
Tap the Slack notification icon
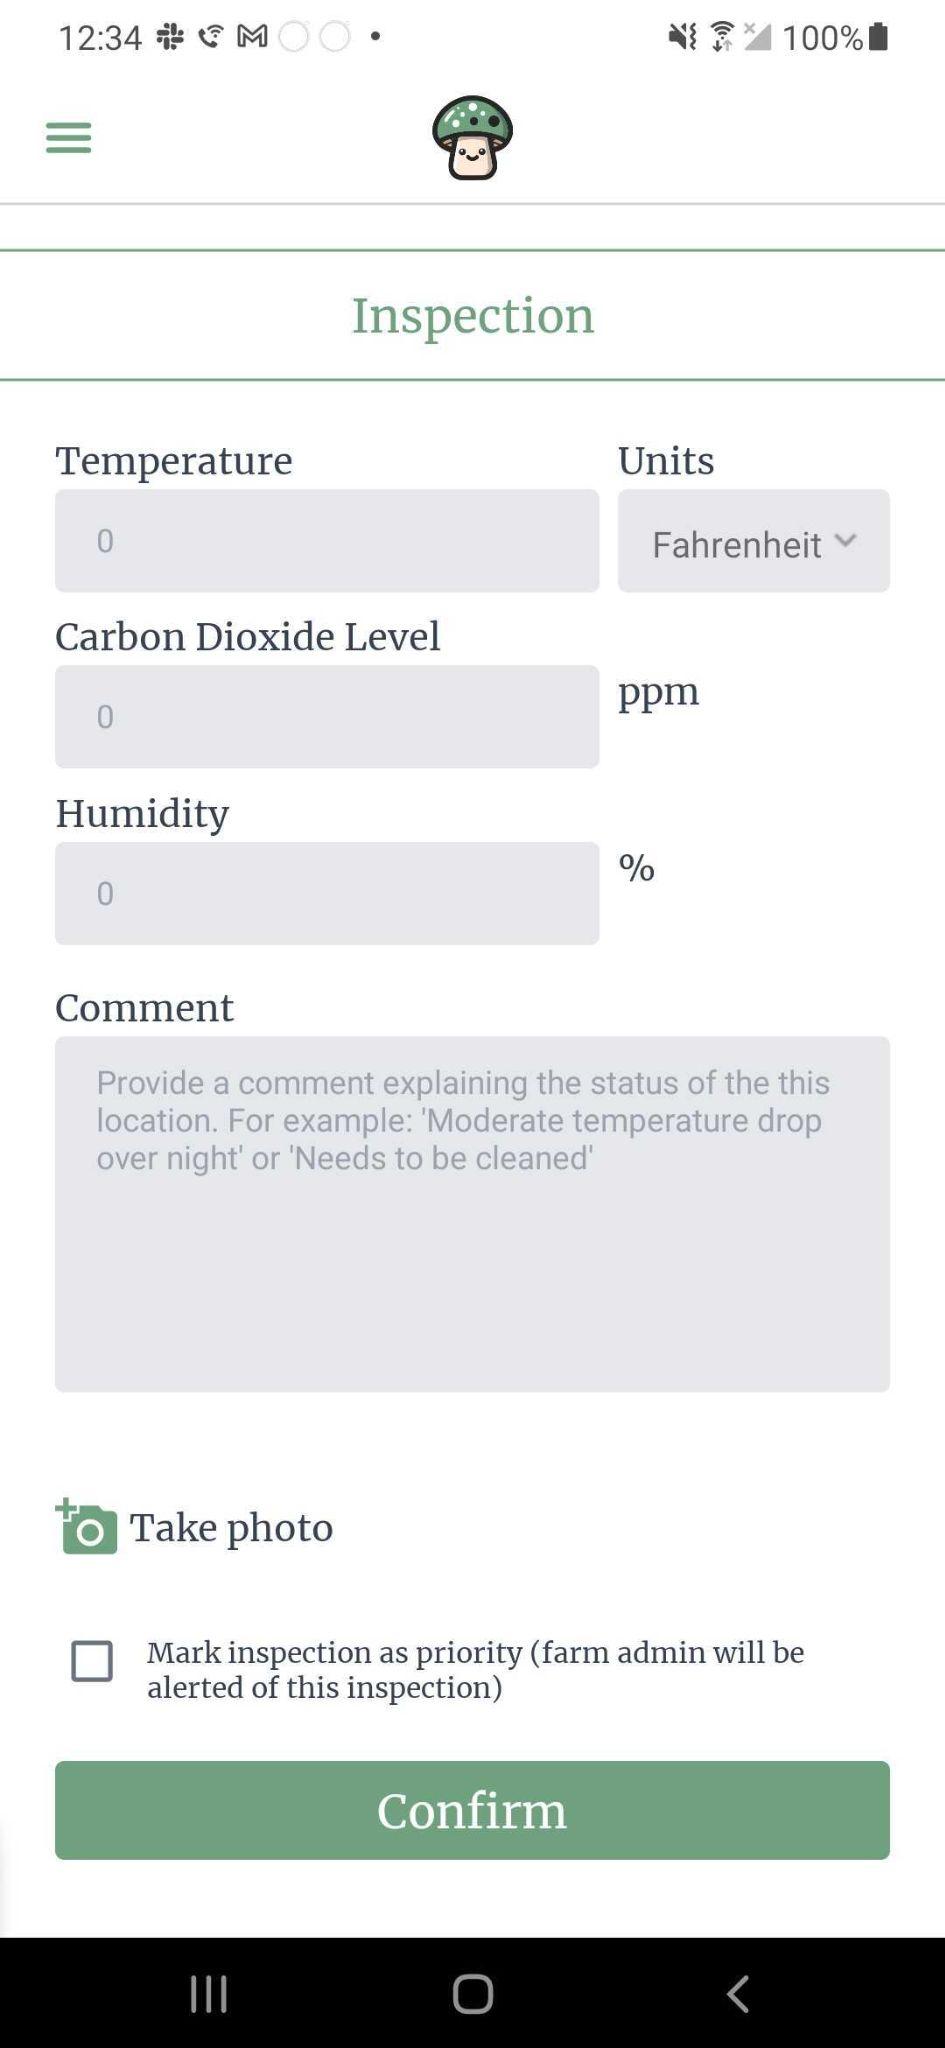pos(170,37)
